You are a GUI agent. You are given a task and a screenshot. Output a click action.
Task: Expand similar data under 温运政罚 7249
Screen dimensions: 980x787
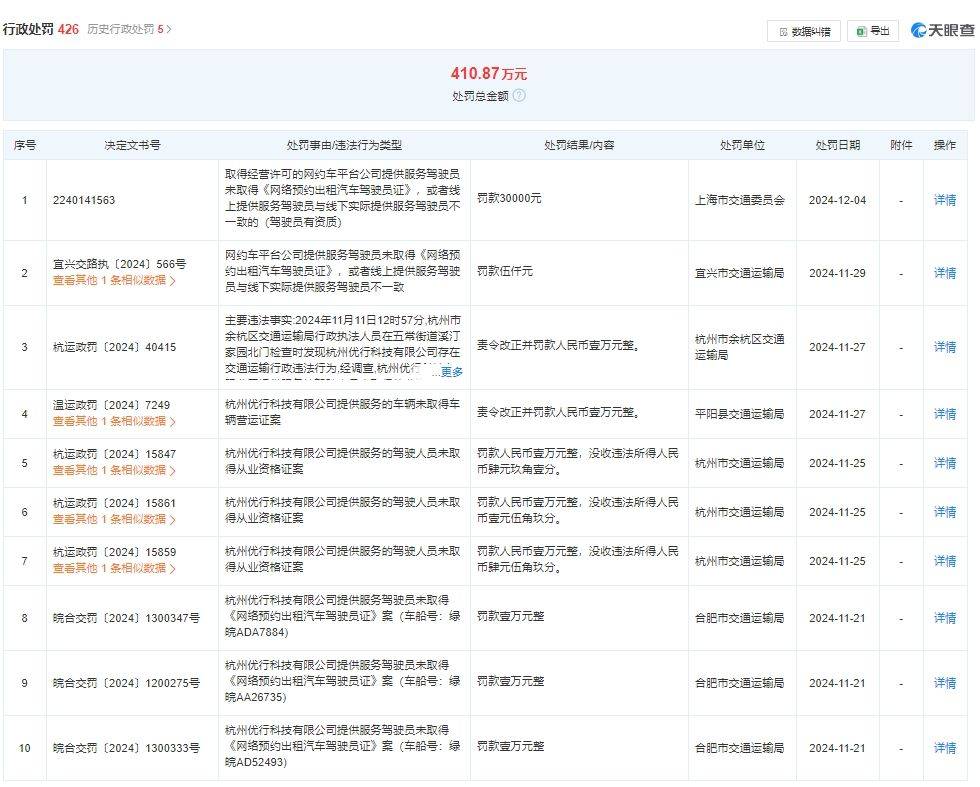click(x=114, y=421)
